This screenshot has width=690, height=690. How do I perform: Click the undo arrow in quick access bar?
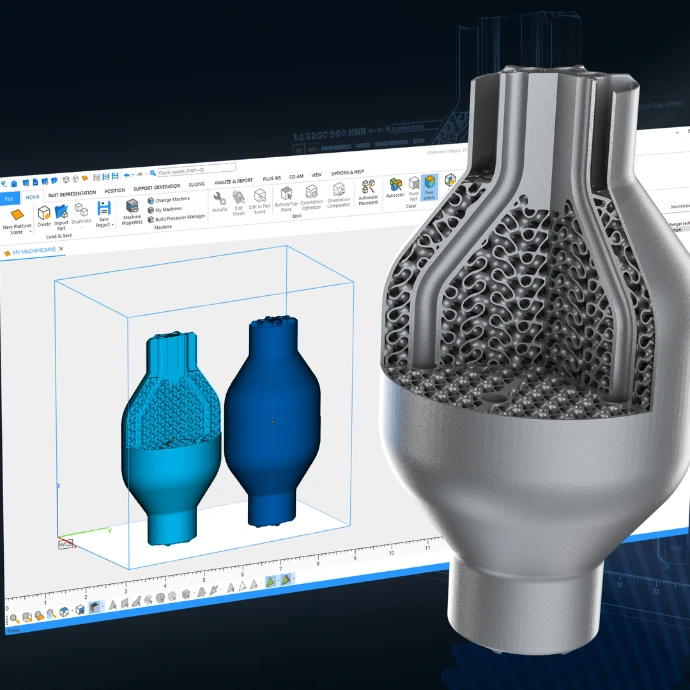coord(127,176)
